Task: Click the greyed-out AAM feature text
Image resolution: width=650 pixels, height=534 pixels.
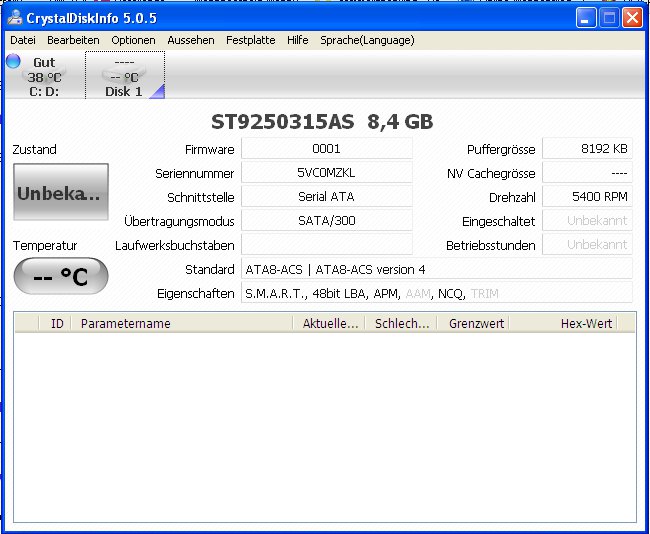Action: click(x=418, y=294)
